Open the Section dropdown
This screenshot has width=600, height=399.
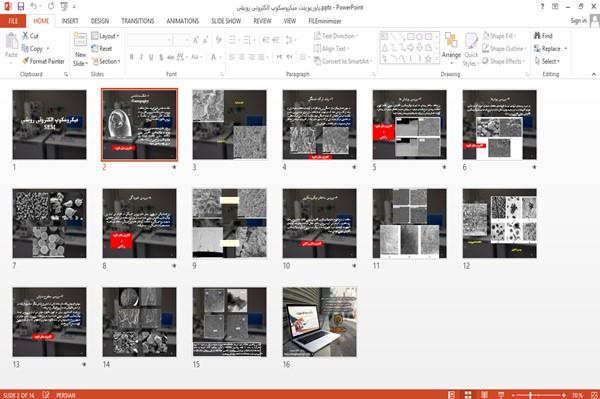click(x=106, y=61)
